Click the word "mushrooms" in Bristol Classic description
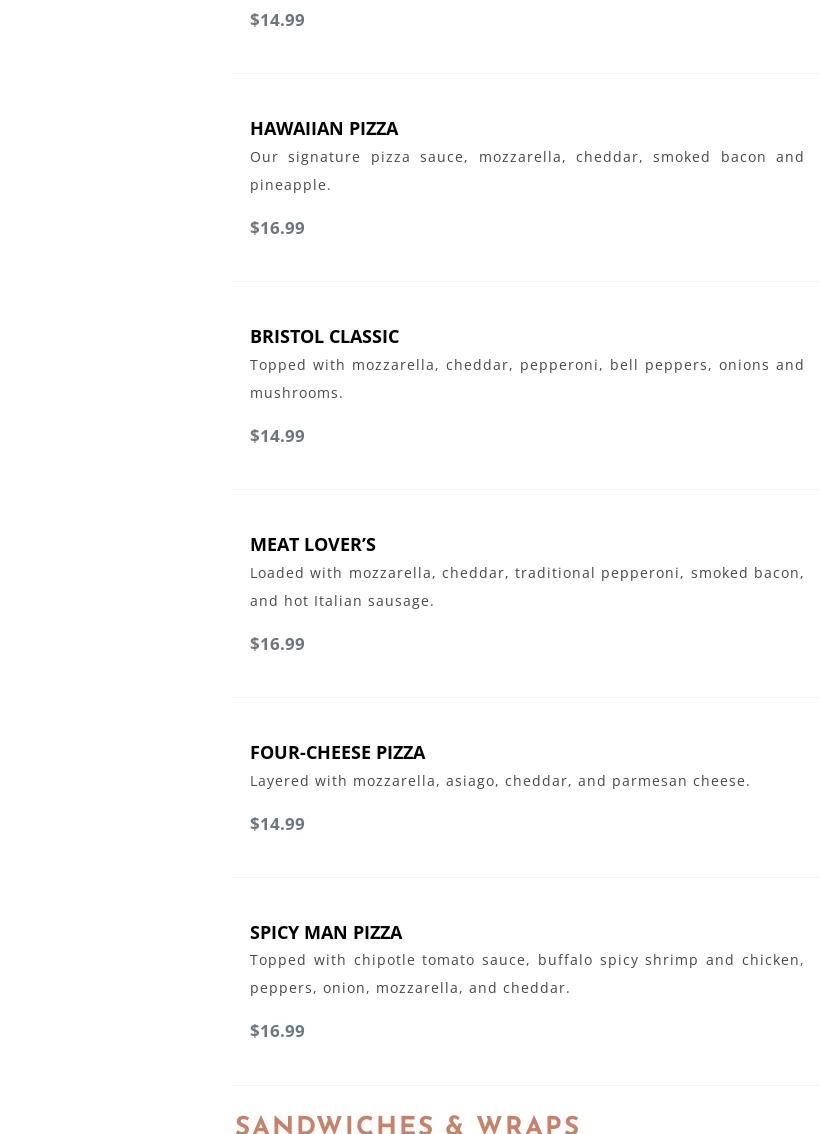Viewport: 820px width, 1134px height. [x=294, y=393]
